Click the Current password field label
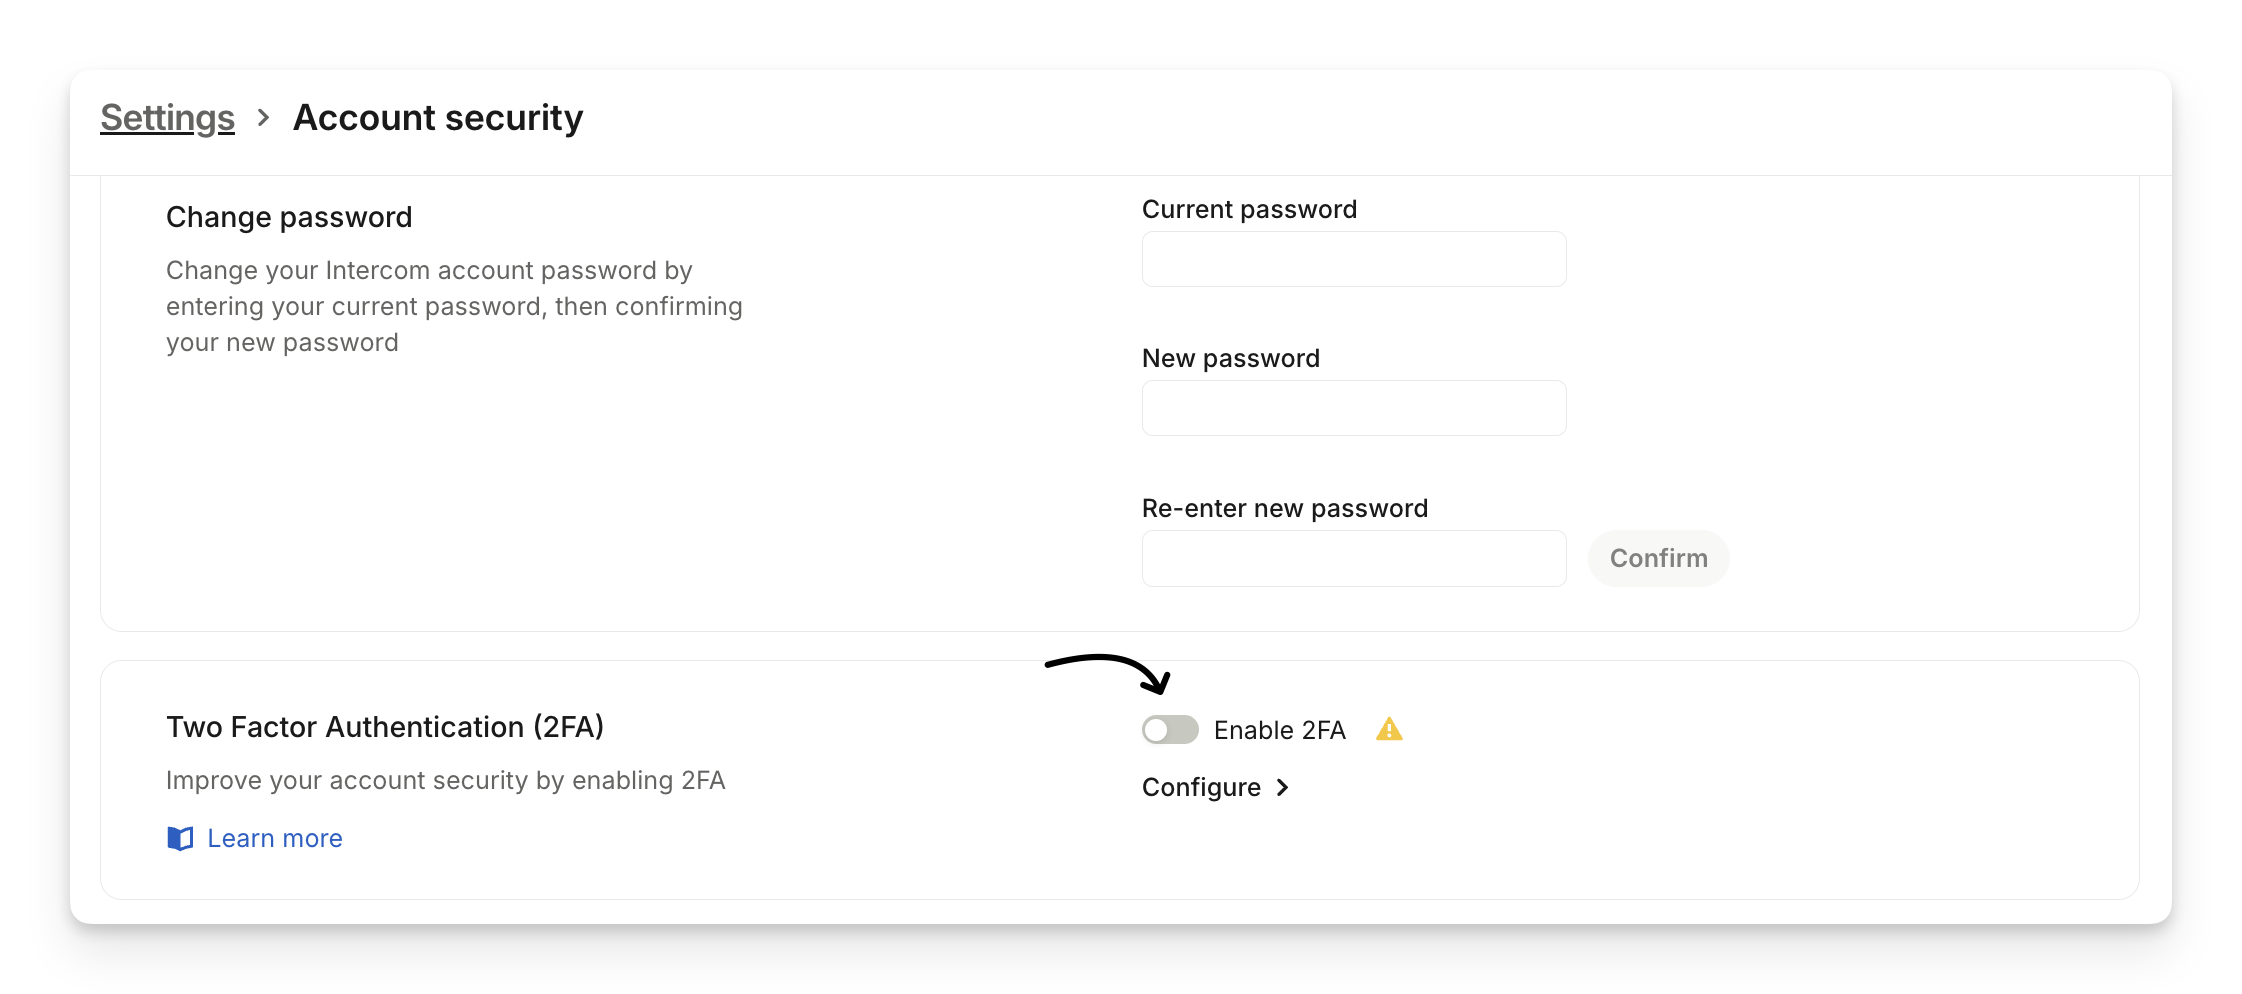This screenshot has height=994, width=2242. (x=1249, y=209)
